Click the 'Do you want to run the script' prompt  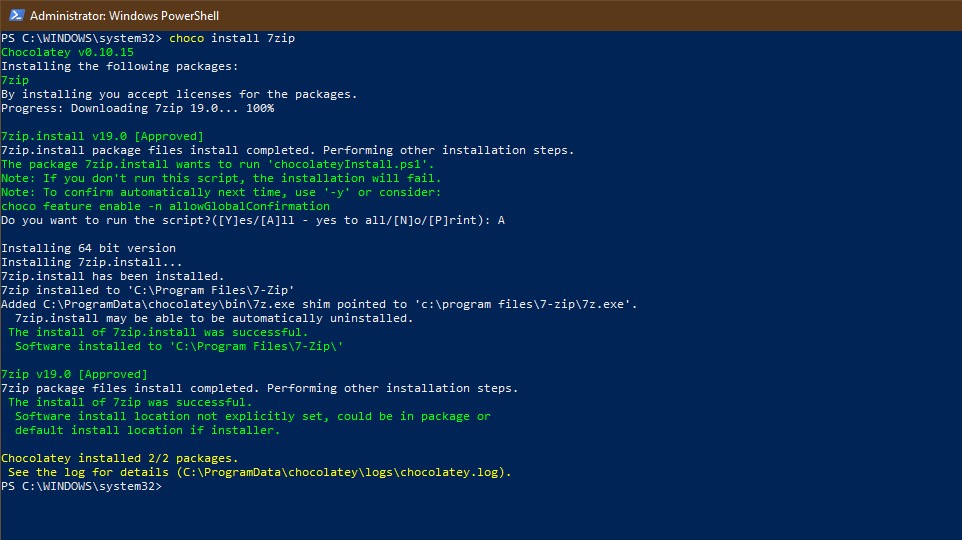pos(252,220)
